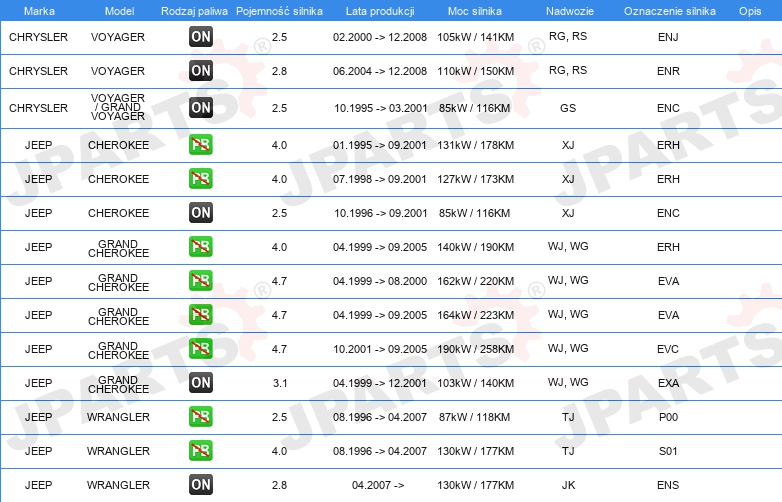
Task: Click the power value 162kW / 220KM
Action: click(475, 281)
